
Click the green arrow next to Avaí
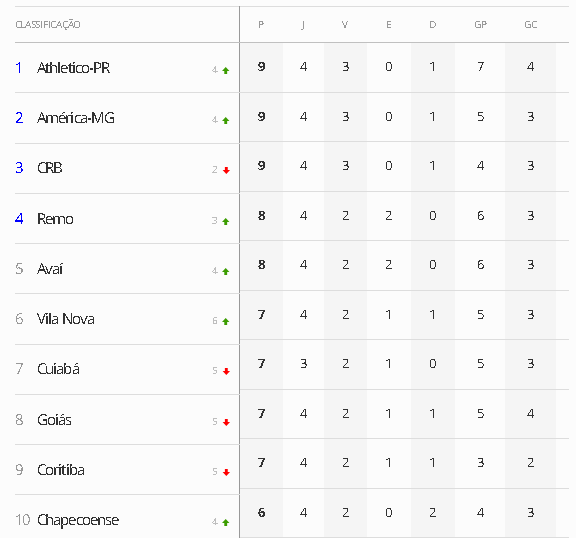click(x=226, y=271)
